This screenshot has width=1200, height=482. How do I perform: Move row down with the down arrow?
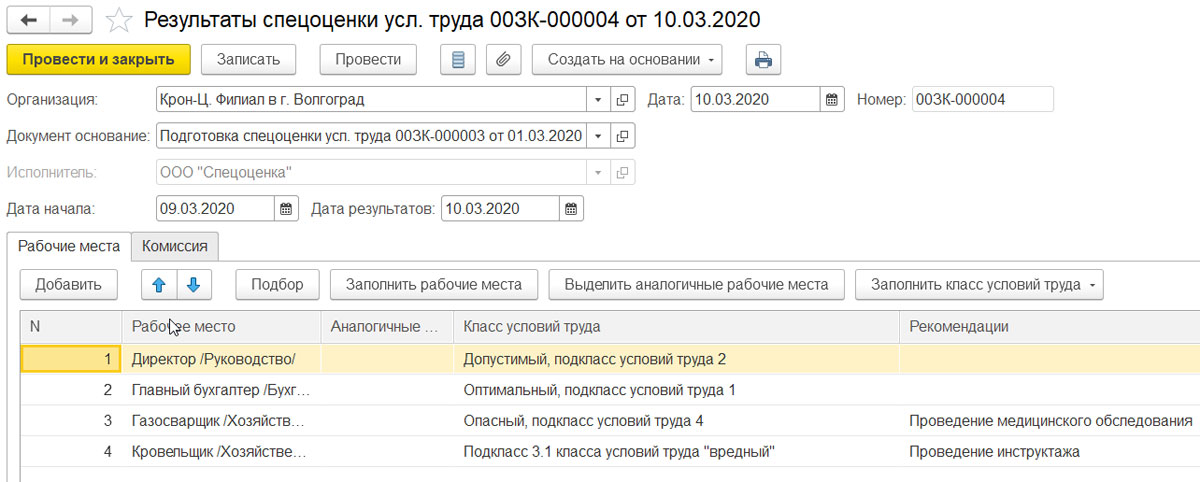[x=193, y=284]
